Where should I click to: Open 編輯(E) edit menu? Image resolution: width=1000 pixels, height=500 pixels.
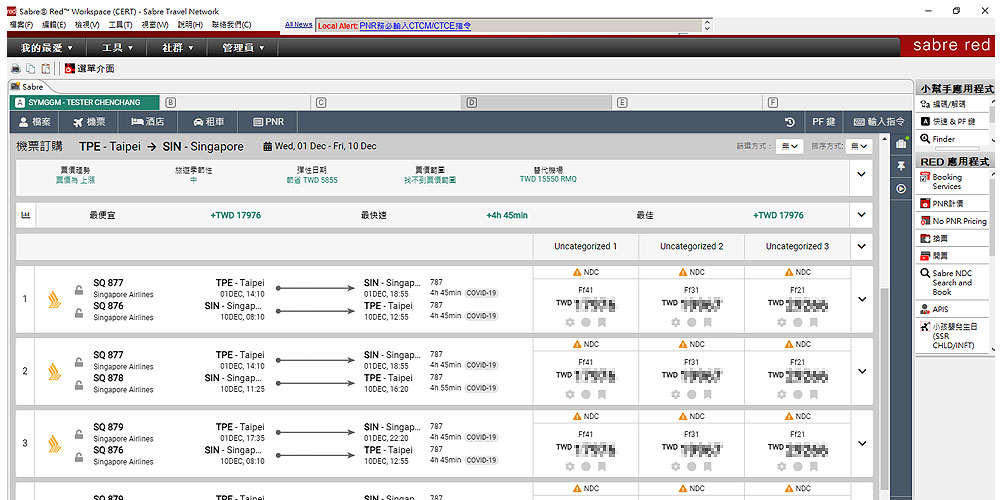54,25
